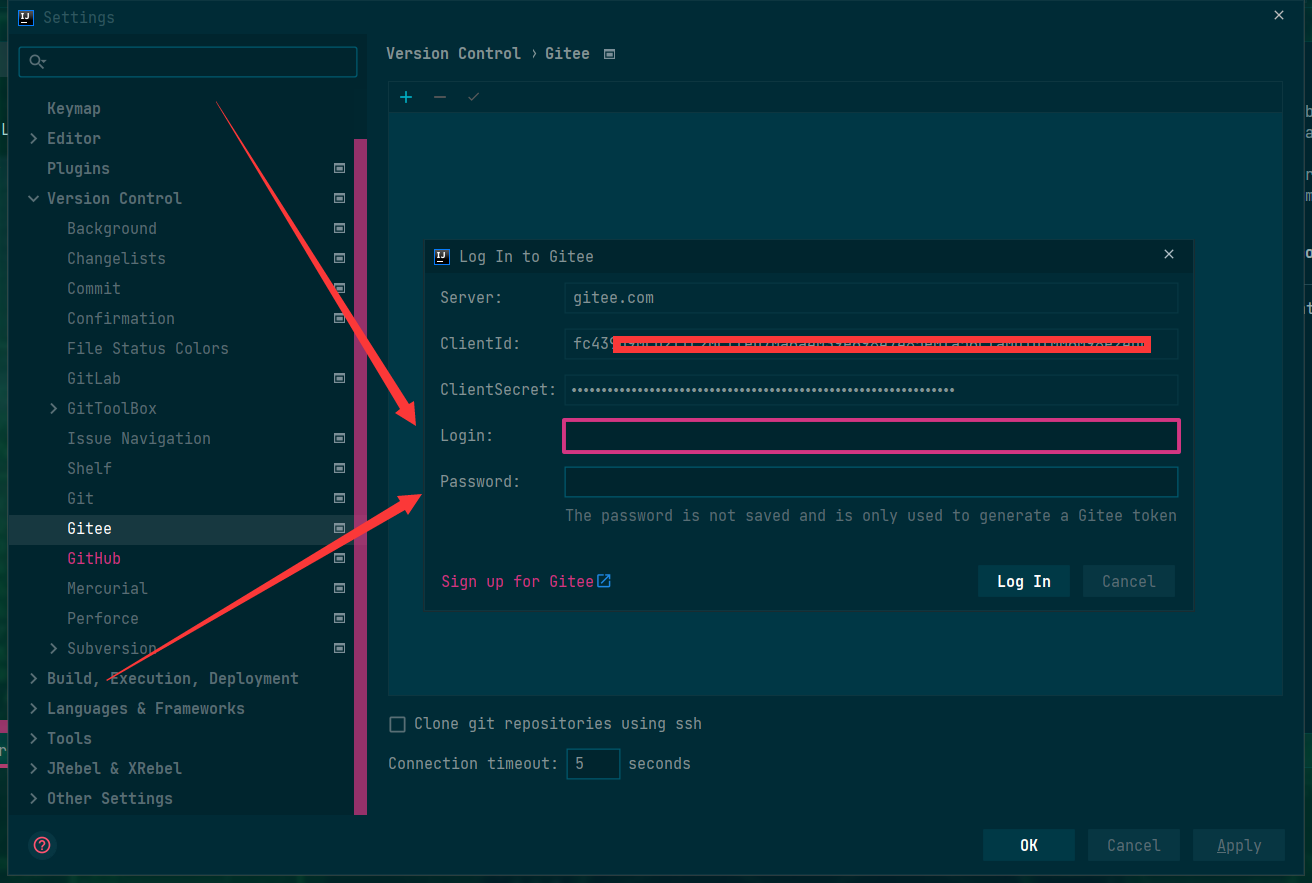Focus the Login input field
Viewport: 1312px width, 883px height.
pyautogui.click(x=871, y=436)
